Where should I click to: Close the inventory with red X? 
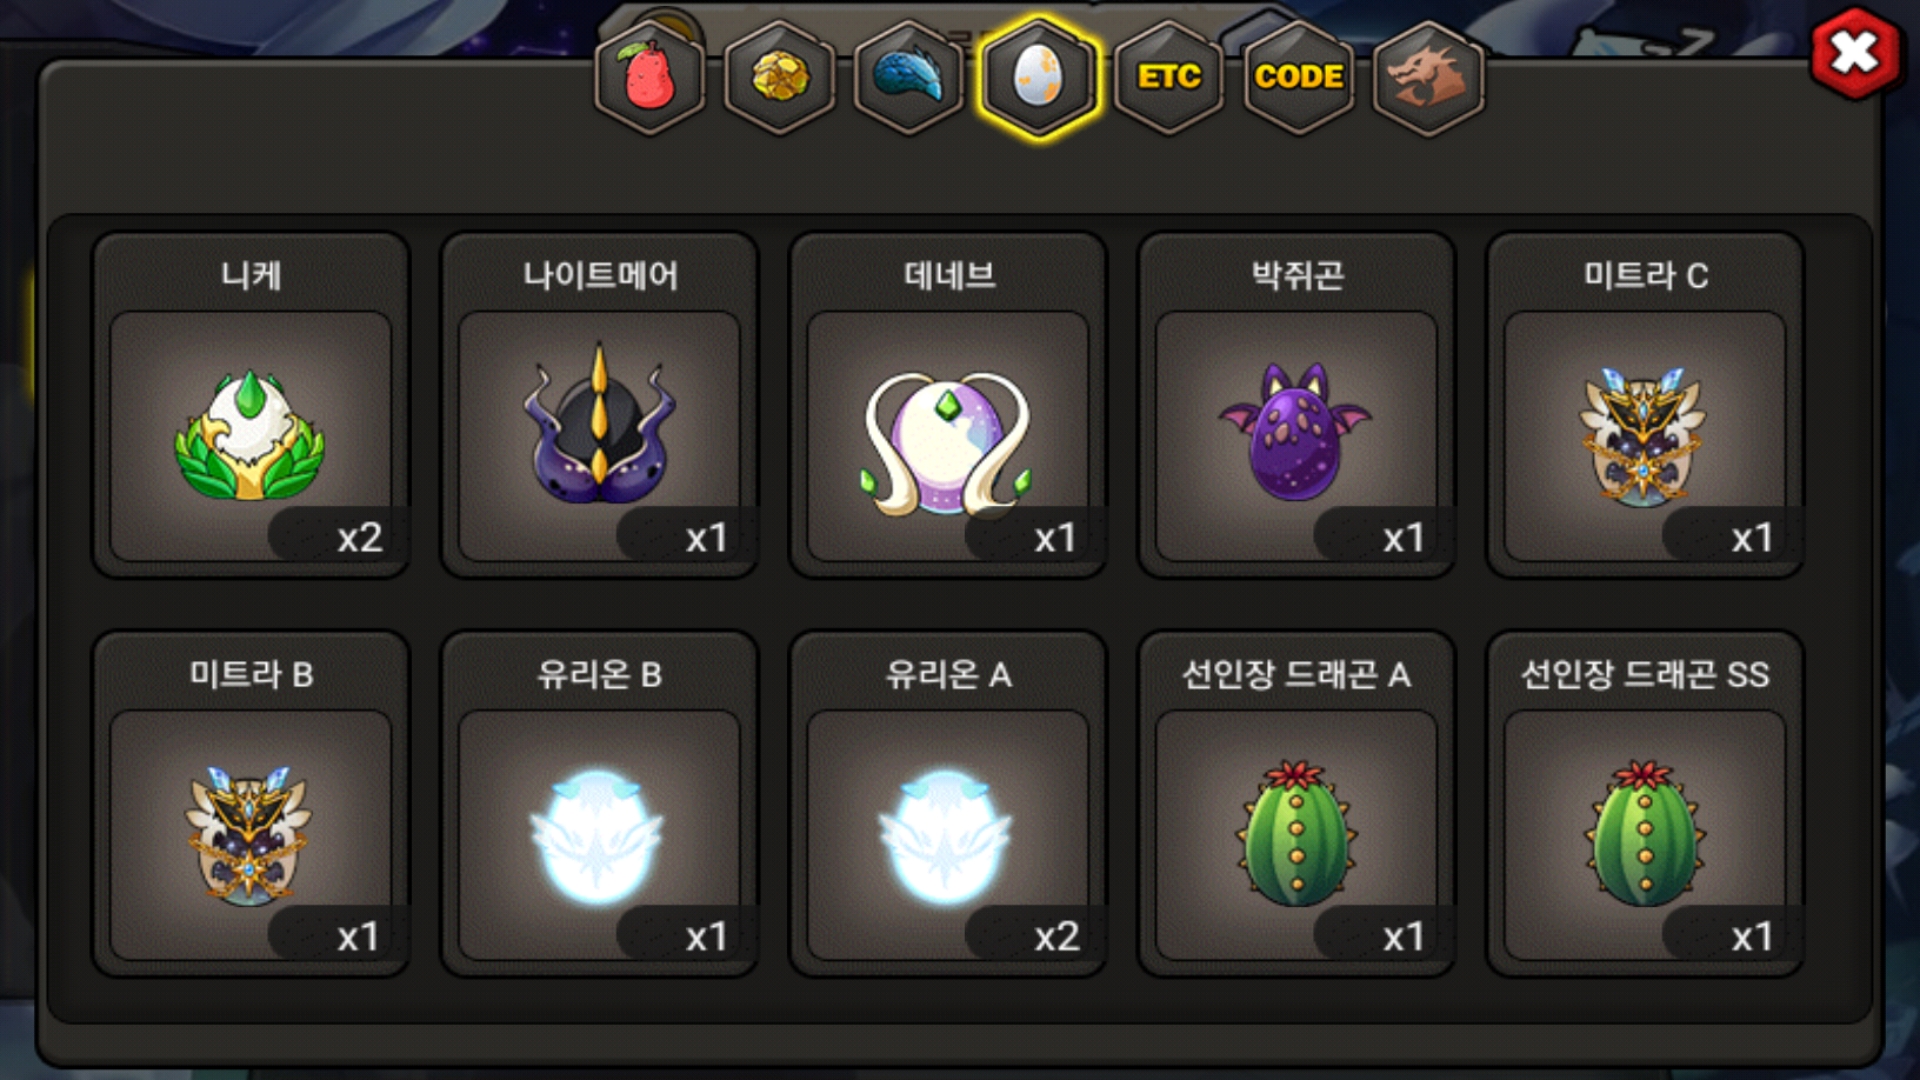(x=1855, y=53)
